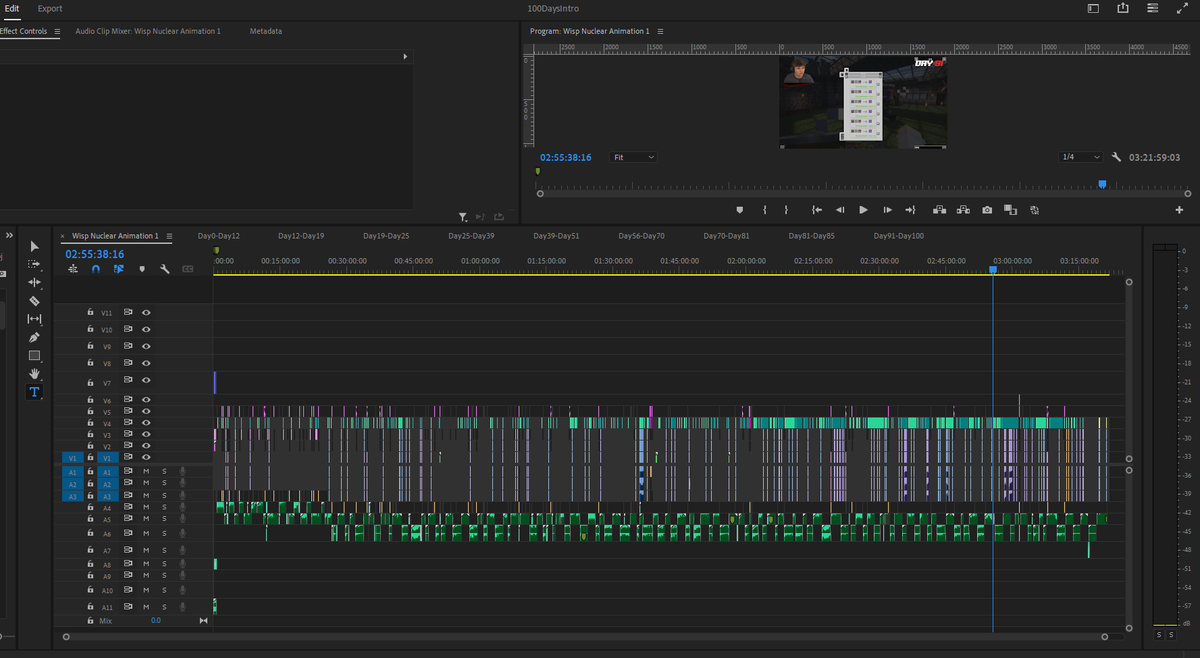This screenshot has width=1200, height=658.
Task: Switch to the Export tab
Action: (50, 8)
